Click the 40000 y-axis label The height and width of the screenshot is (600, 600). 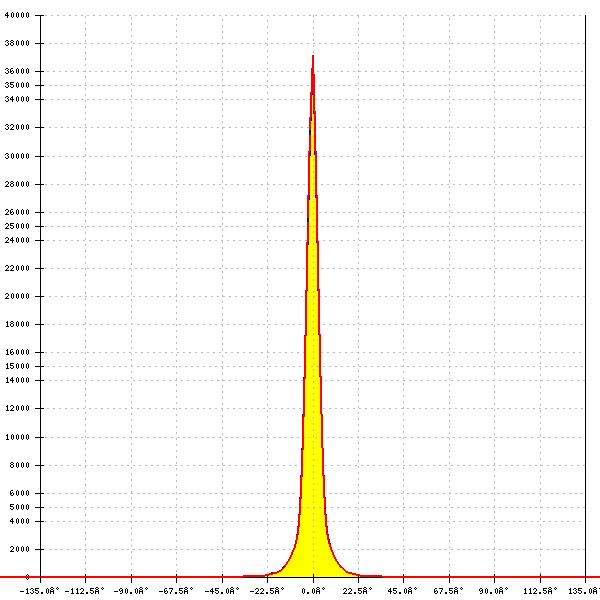(x=17, y=15)
